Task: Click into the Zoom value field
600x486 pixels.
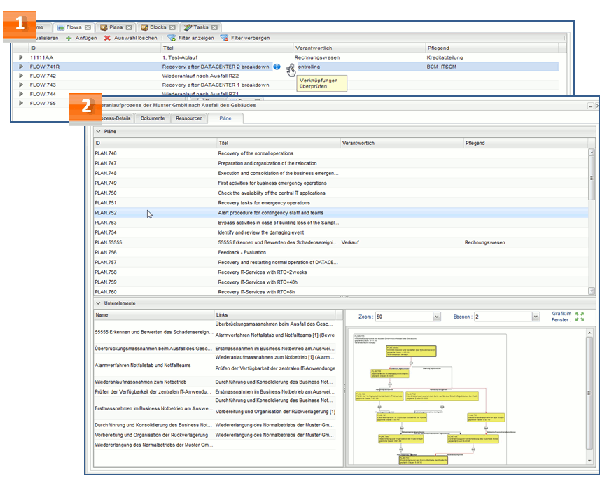Action: pyautogui.click(x=404, y=317)
